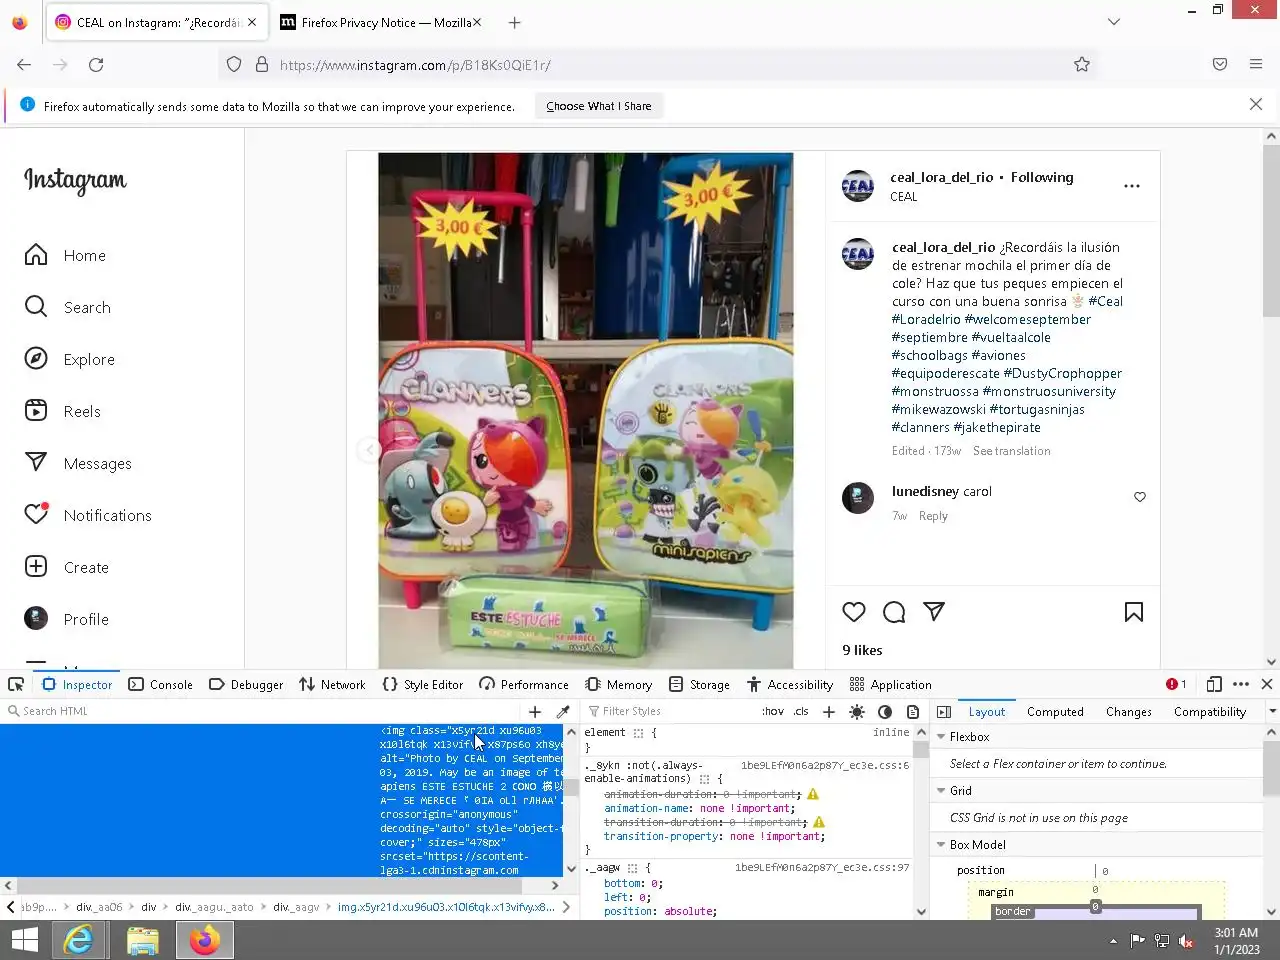The height and width of the screenshot is (960, 1280).
Task: Collapse the Flexbox section
Action: (941, 737)
